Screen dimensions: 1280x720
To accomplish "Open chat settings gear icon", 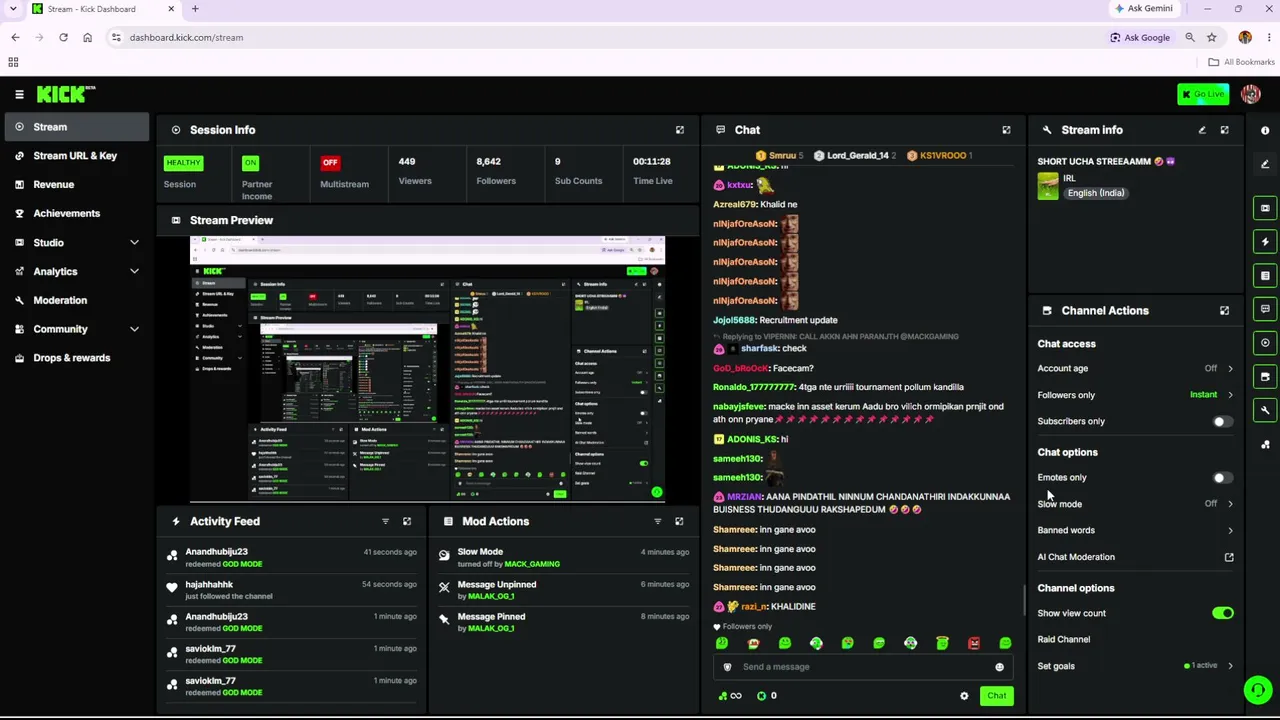I will coord(964,696).
